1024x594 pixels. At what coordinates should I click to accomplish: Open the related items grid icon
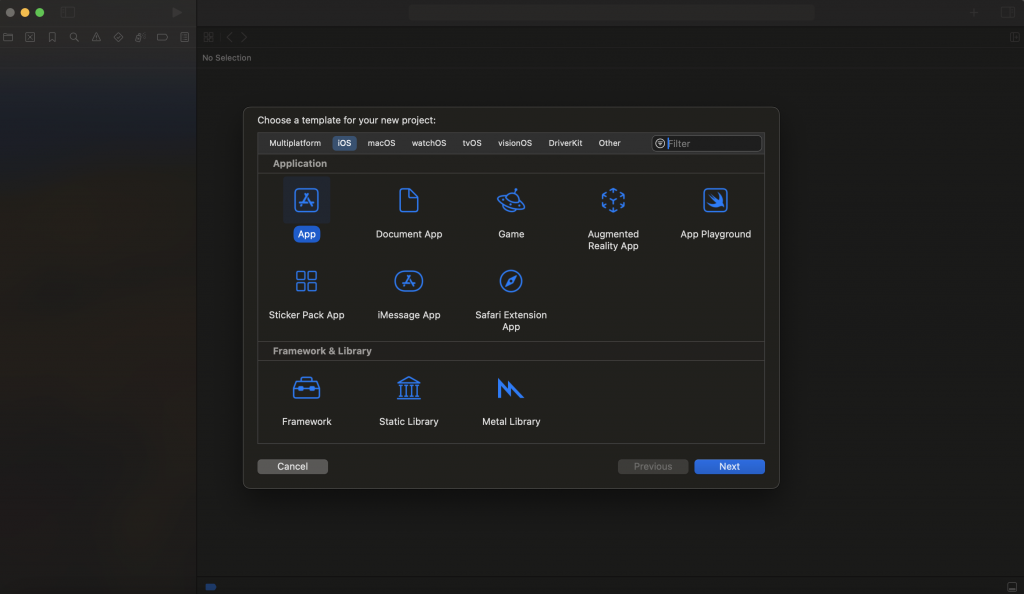coord(208,37)
